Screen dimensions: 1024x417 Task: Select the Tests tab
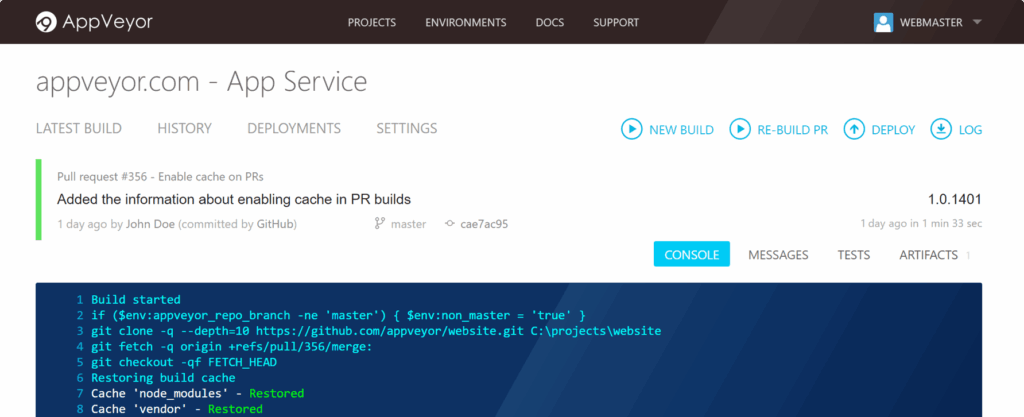[854, 255]
